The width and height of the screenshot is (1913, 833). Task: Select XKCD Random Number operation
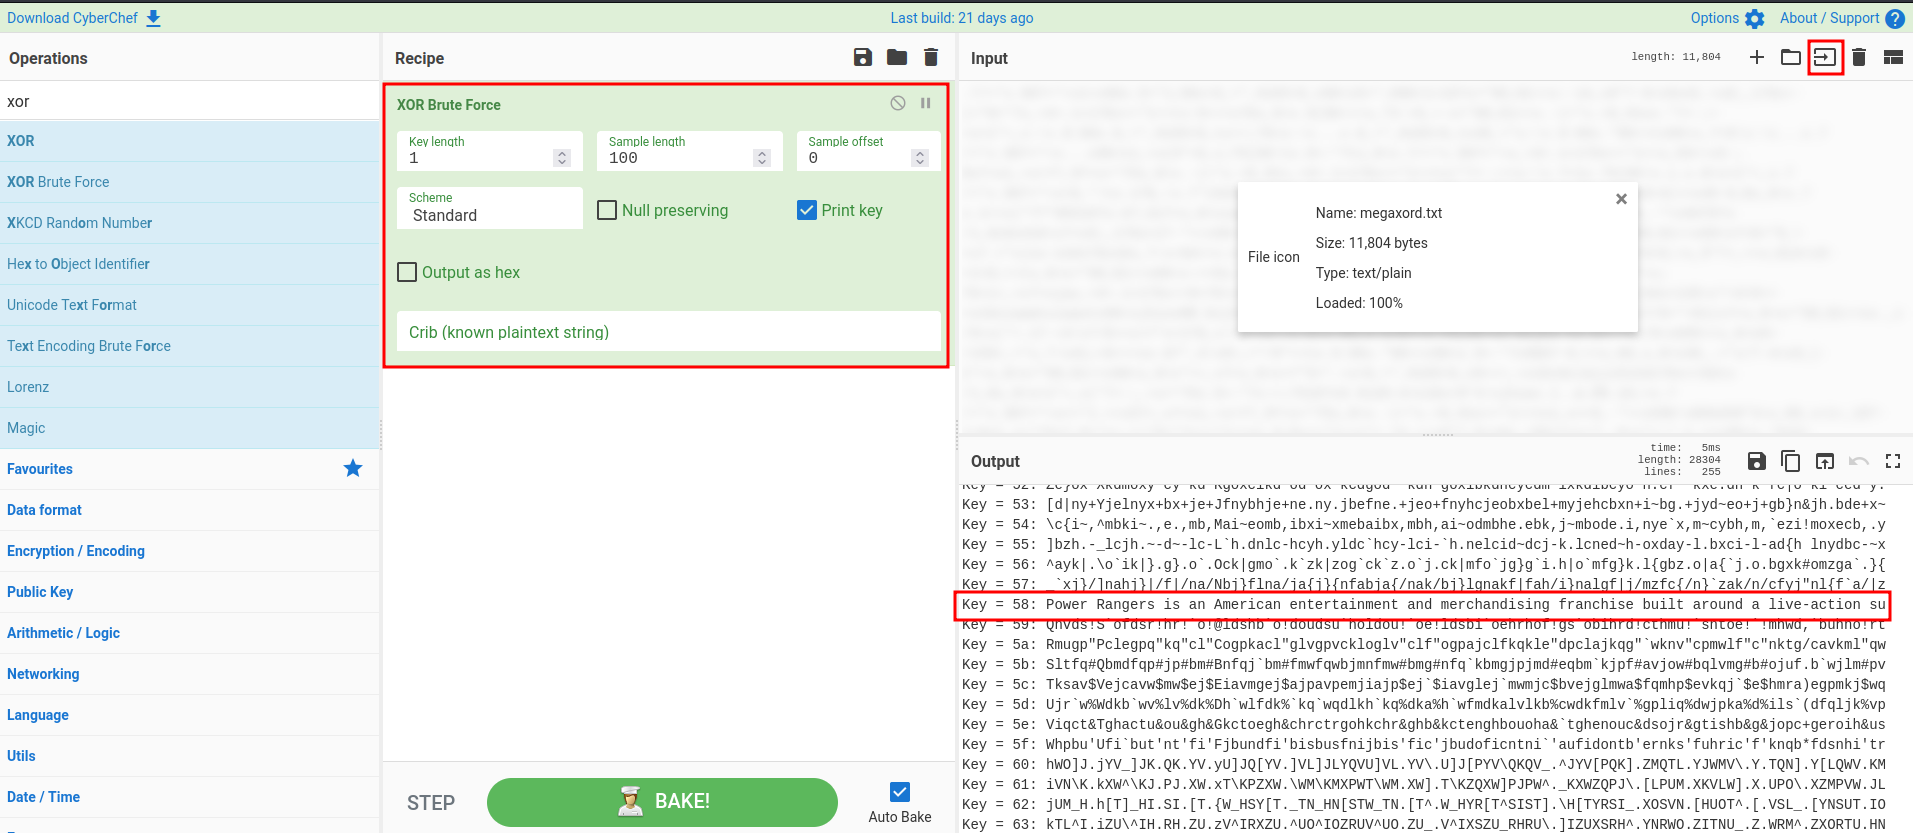tap(190, 223)
